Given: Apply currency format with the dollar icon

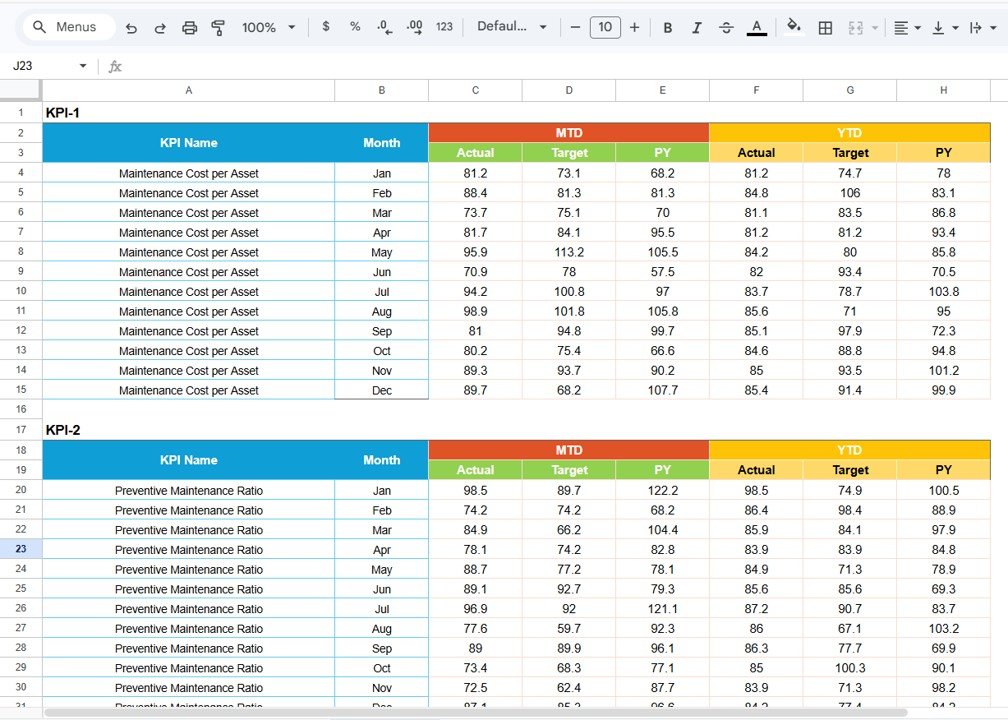Looking at the screenshot, I should pyautogui.click(x=326, y=27).
